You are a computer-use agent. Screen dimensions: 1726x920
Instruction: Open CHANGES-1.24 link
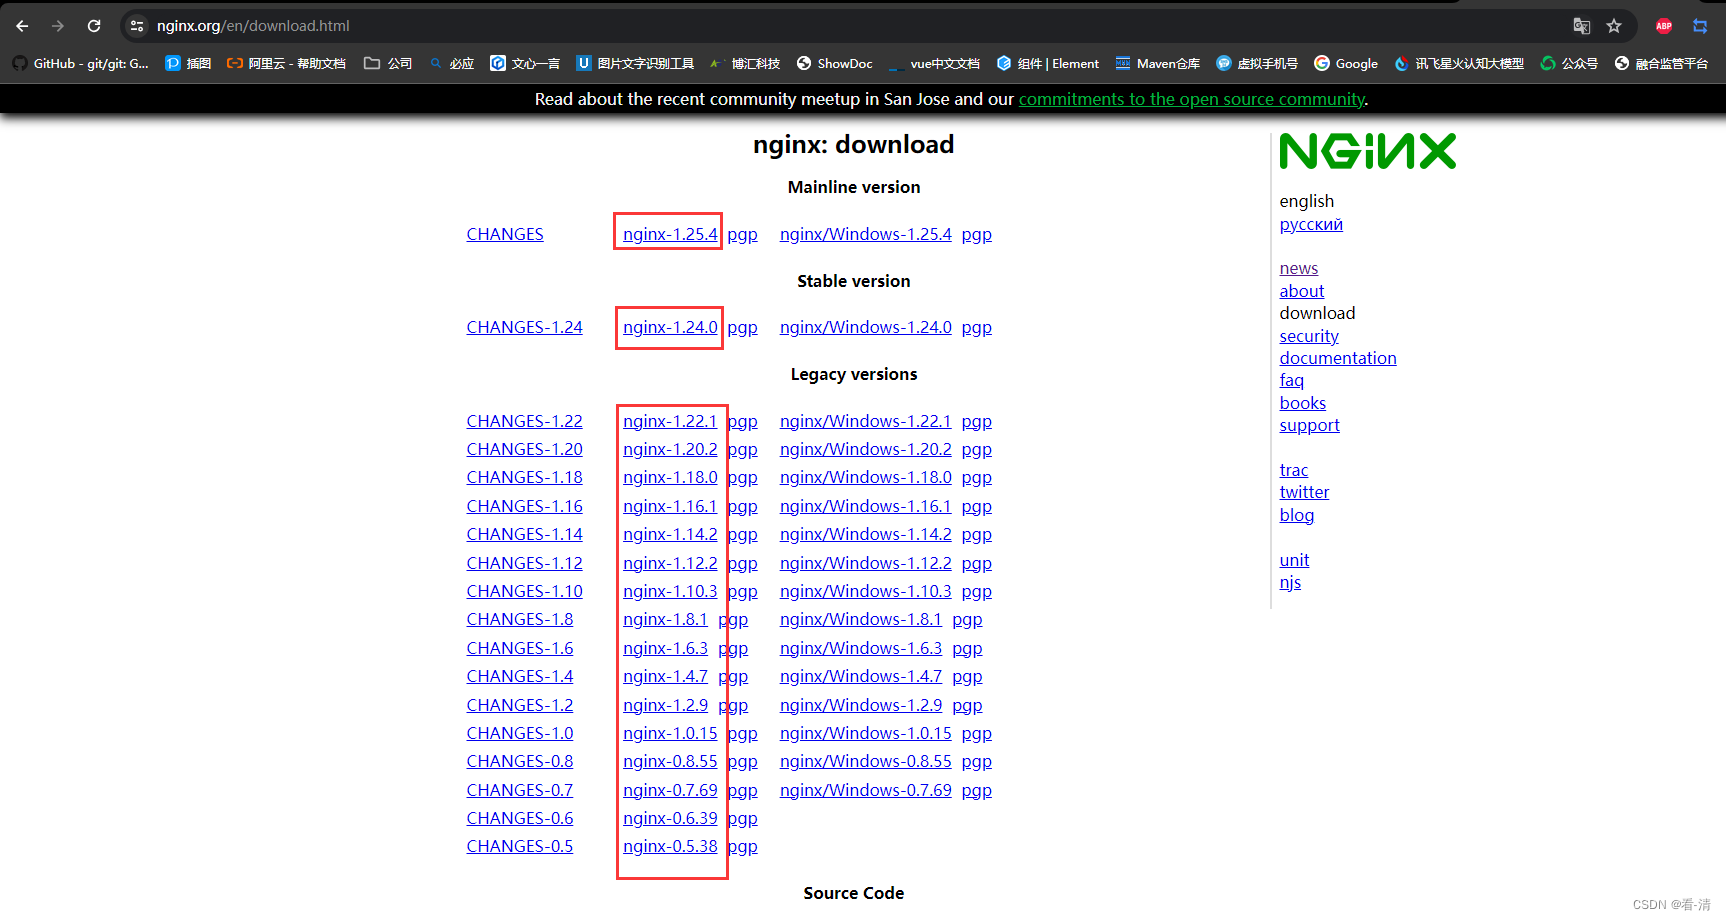pyautogui.click(x=524, y=327)
